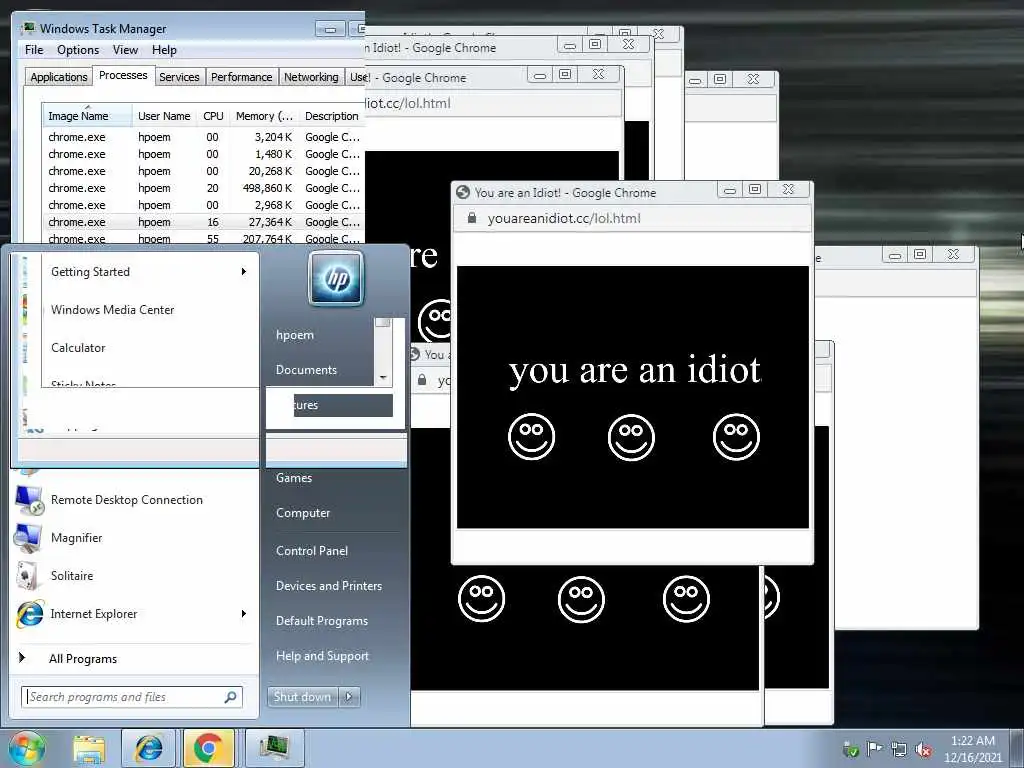The image size is (1024, 768).
Task: Select chrome.exe row with 2,968 K memory
Action: [x=203, y=205]
